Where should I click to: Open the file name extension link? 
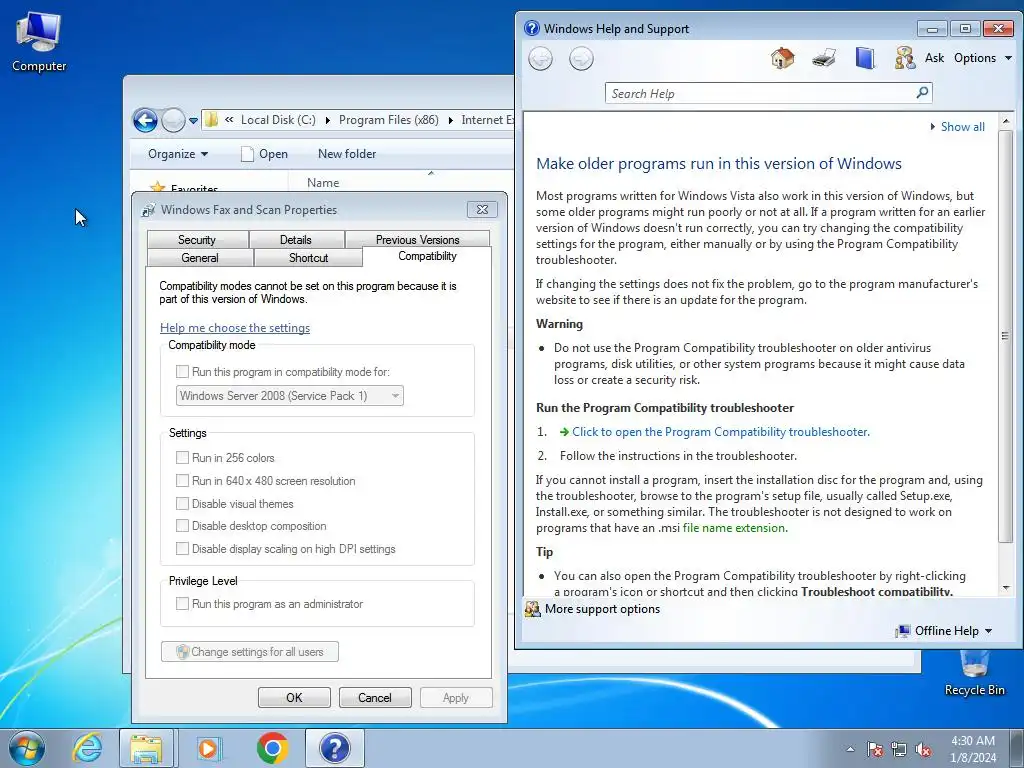coord(735,528)
